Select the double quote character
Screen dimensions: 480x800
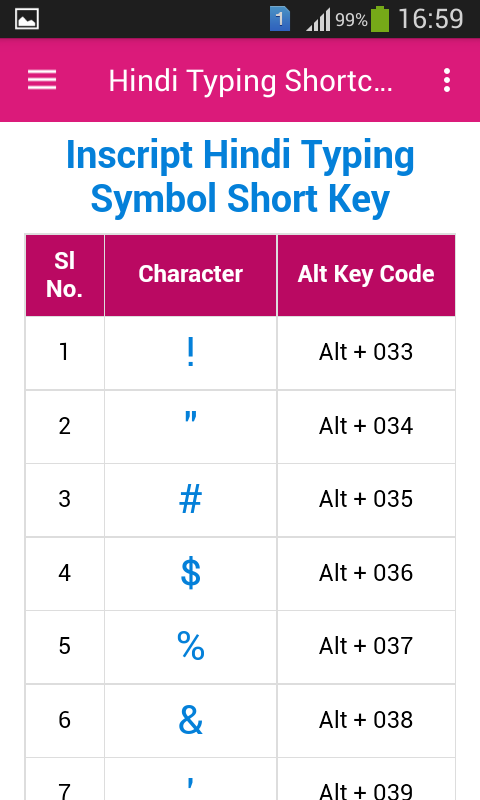pos(191,417)
